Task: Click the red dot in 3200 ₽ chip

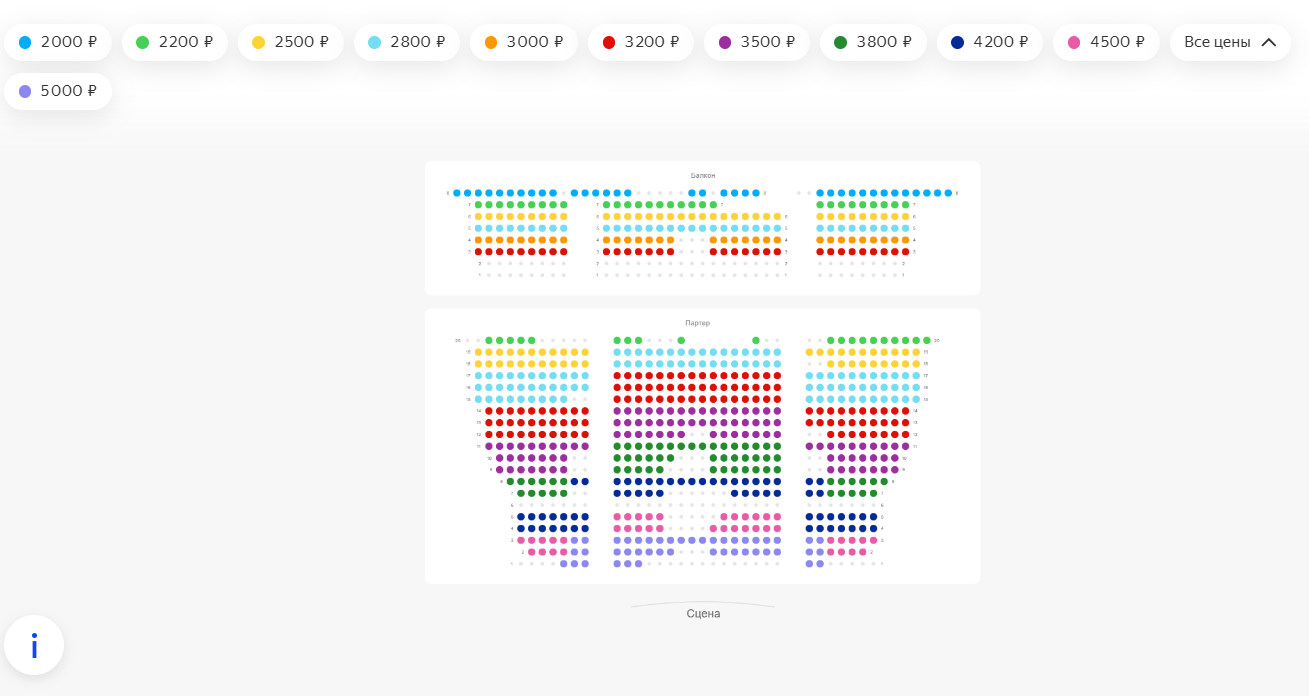Action: [609, 42]
